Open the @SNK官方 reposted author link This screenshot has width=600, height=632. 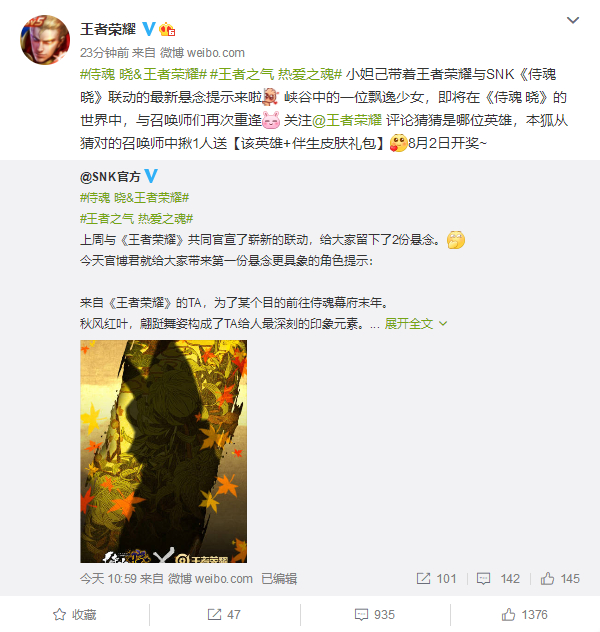point(110,177)
